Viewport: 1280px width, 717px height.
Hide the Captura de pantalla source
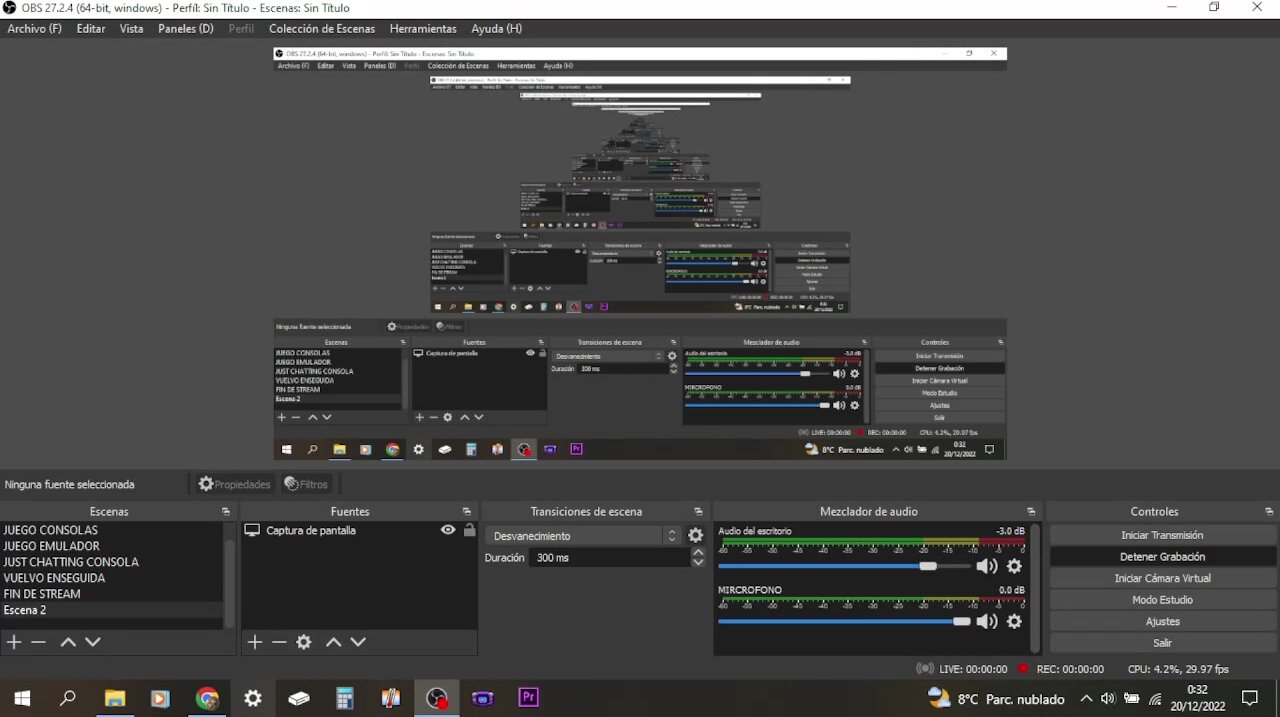pyautogui.click(x=448, y=530)
